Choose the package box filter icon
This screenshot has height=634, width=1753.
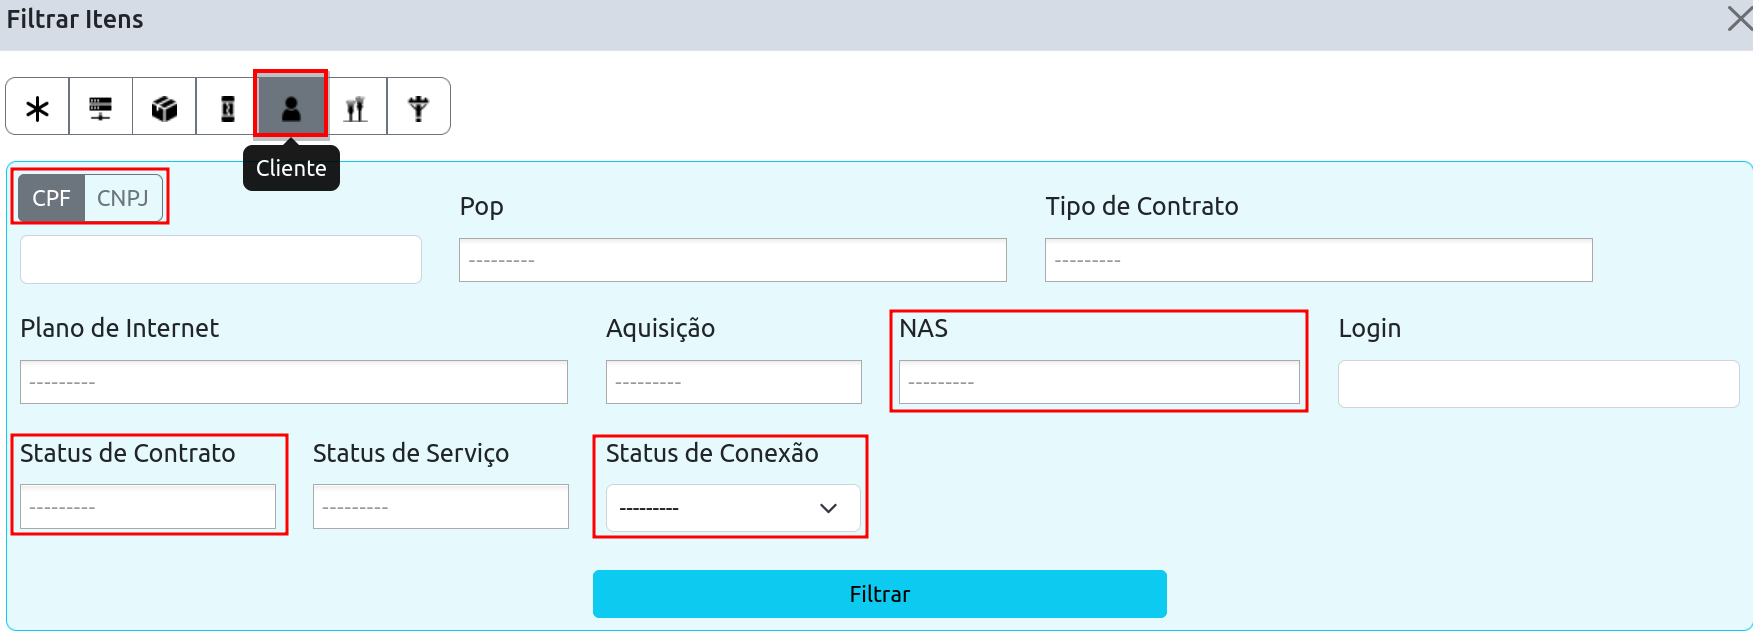click(x=164, y=107)
